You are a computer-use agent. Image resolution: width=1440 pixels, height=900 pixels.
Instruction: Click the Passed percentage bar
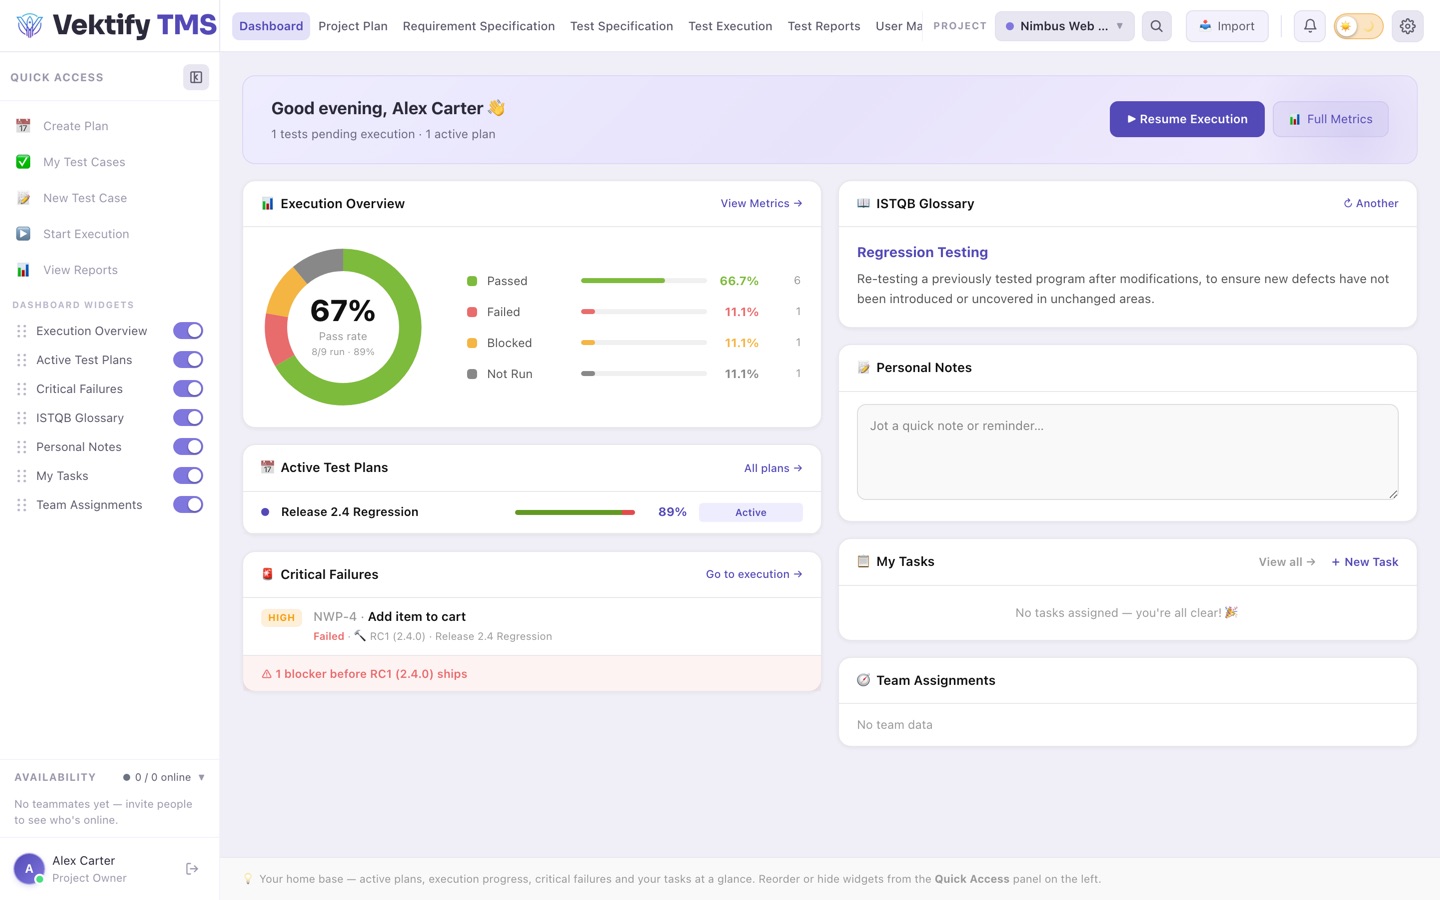[x=644, y=281]
